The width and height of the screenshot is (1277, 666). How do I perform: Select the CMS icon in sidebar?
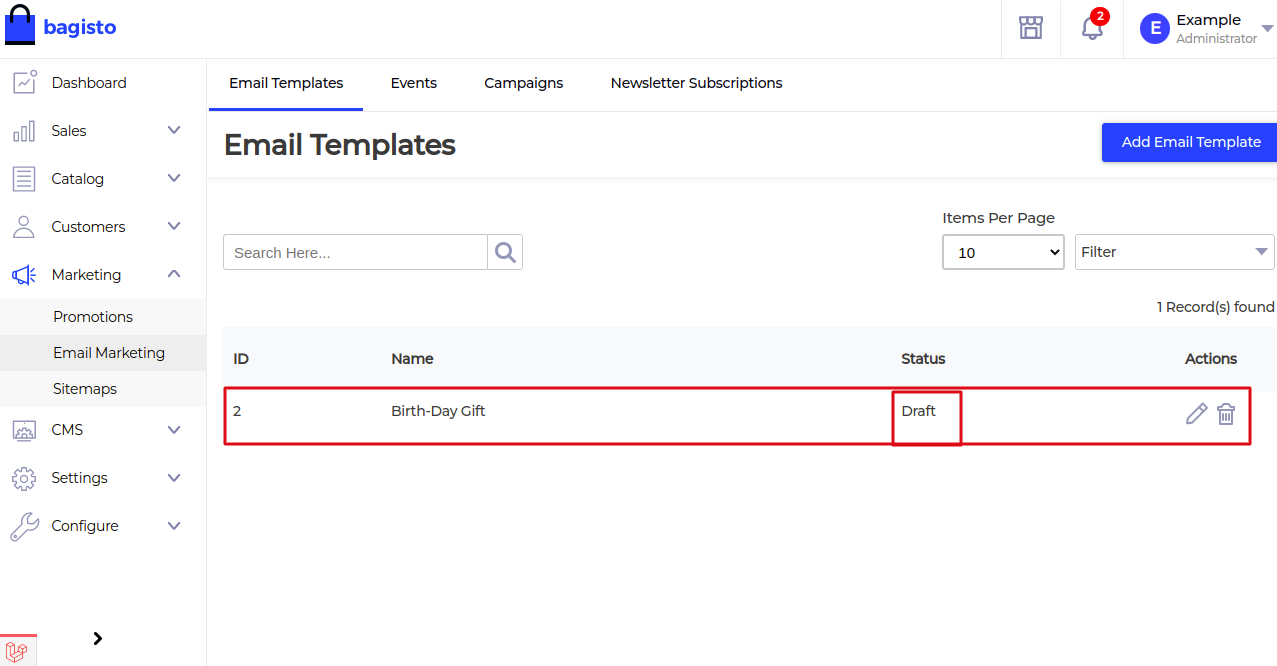click(x=24, y=429)
